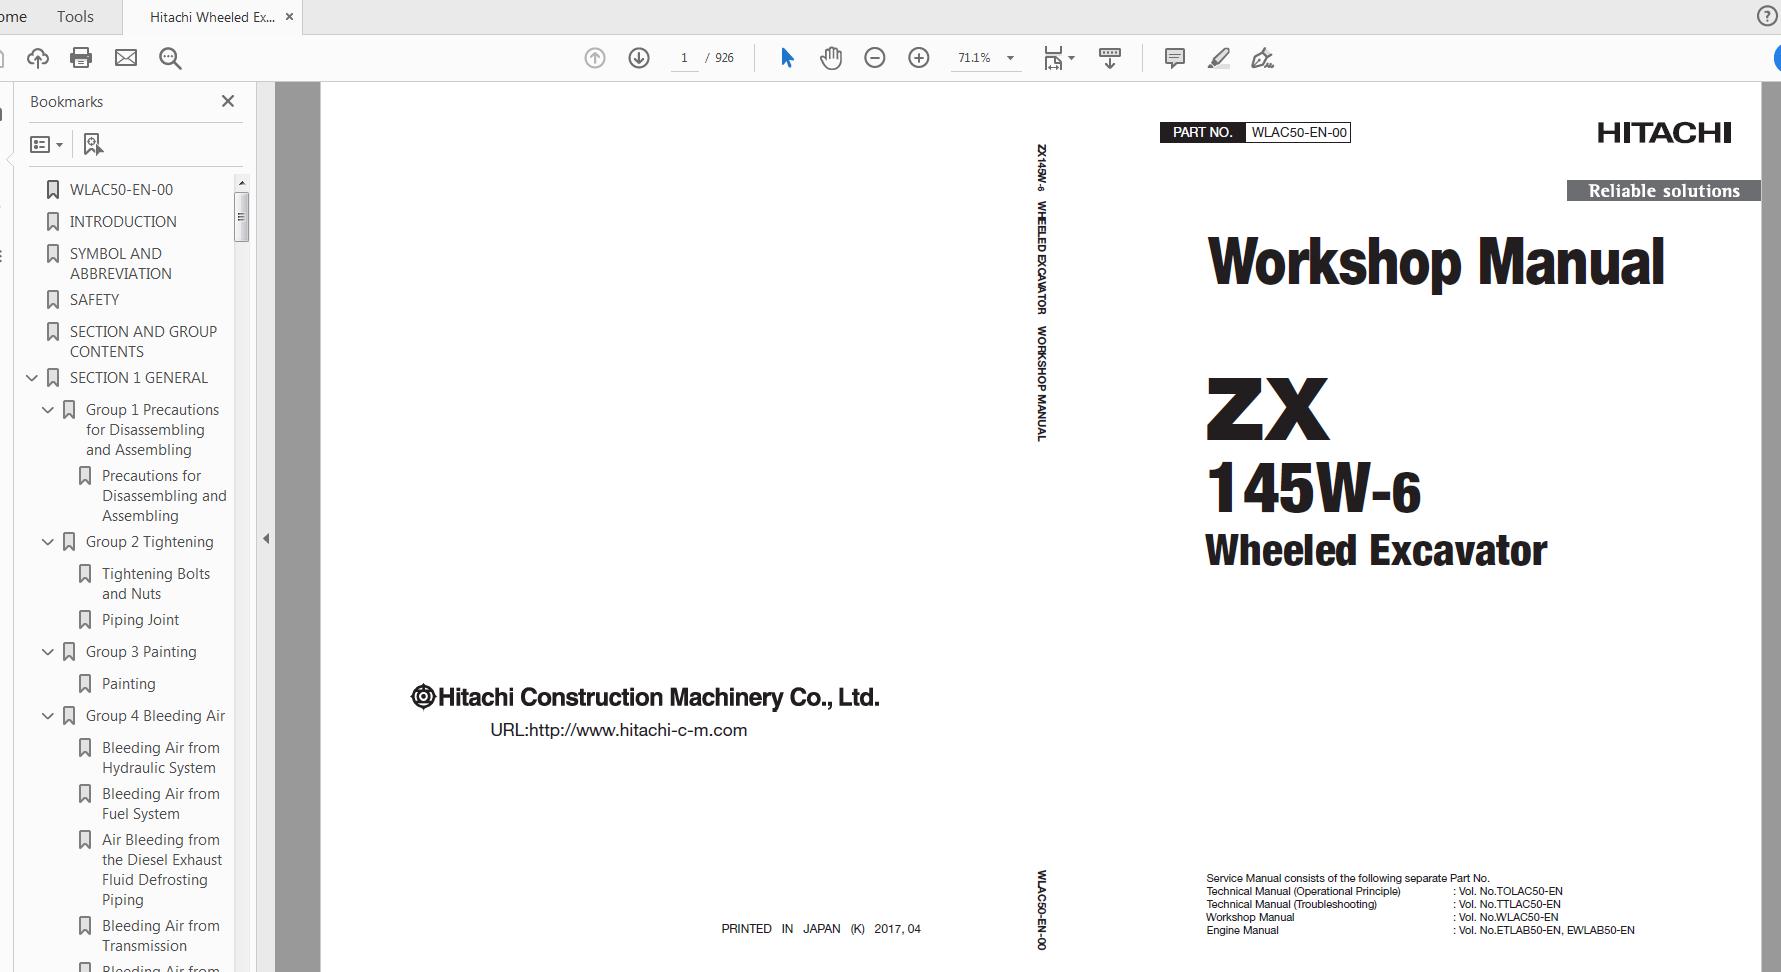Jump to Precautions for Disassembling and Assembling
1781x972 pixels.
[x=164, y=495]
